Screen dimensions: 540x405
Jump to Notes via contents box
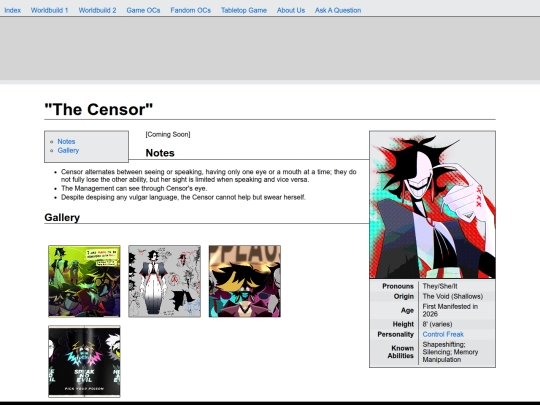pyautogui.click(x=66, y=142)
